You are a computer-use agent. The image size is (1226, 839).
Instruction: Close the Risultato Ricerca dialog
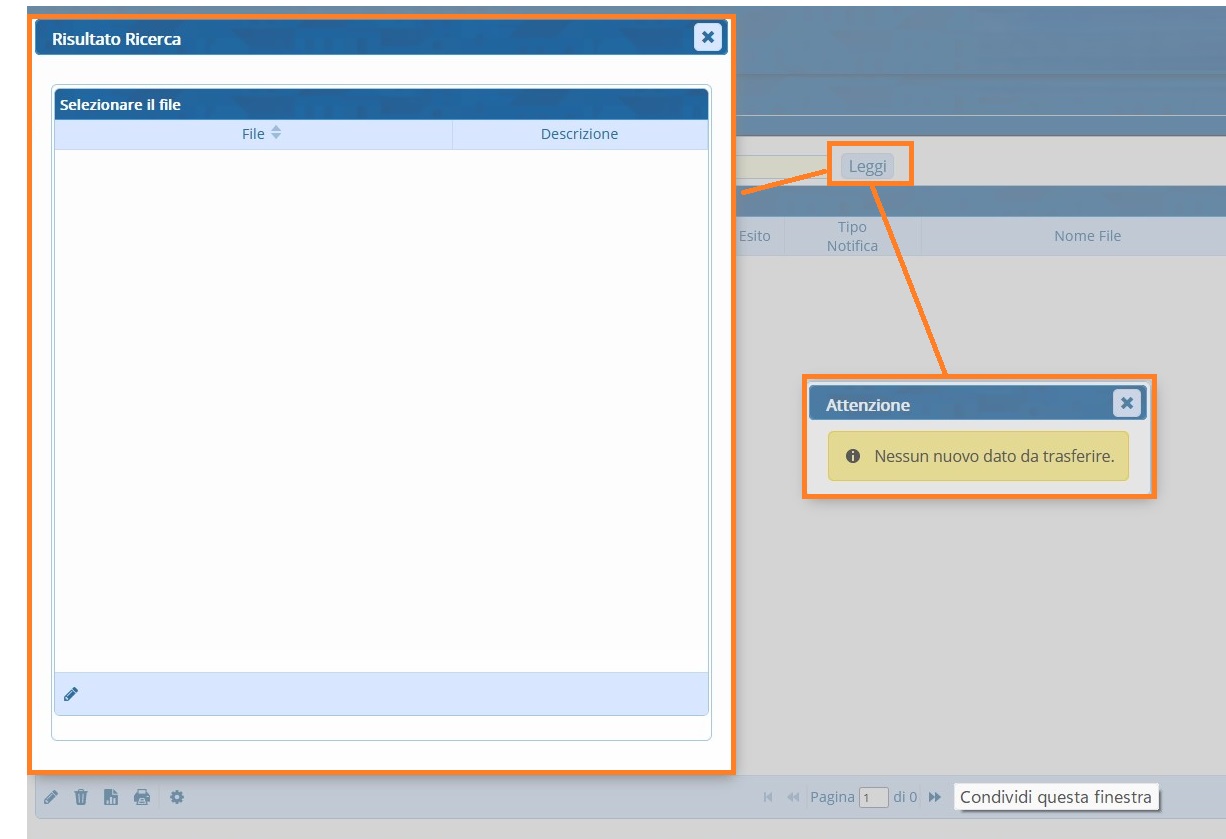click(707, 37)
